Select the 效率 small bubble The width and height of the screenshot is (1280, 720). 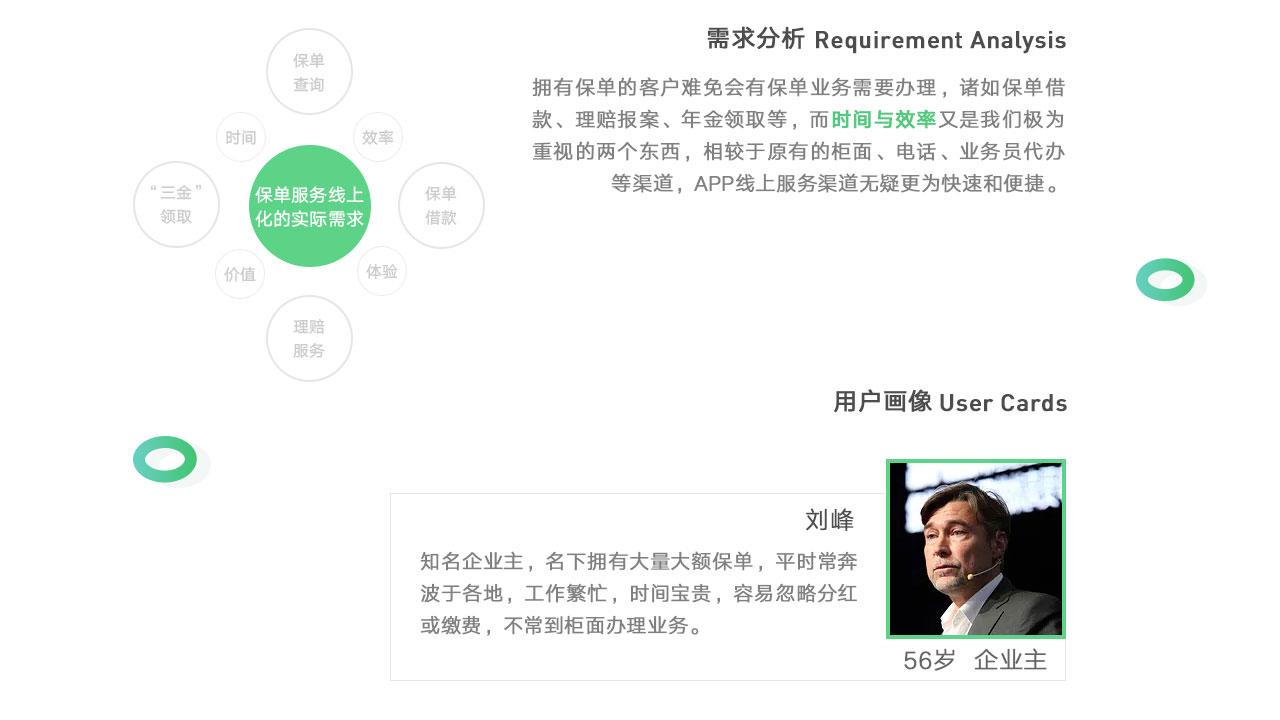378,138
